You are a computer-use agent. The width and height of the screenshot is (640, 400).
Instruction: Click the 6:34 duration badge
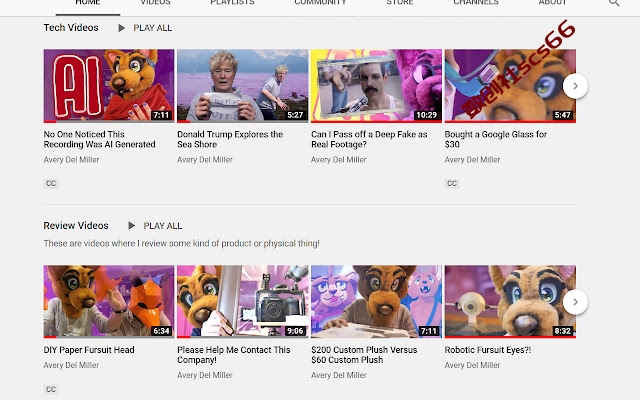point(161,331)
